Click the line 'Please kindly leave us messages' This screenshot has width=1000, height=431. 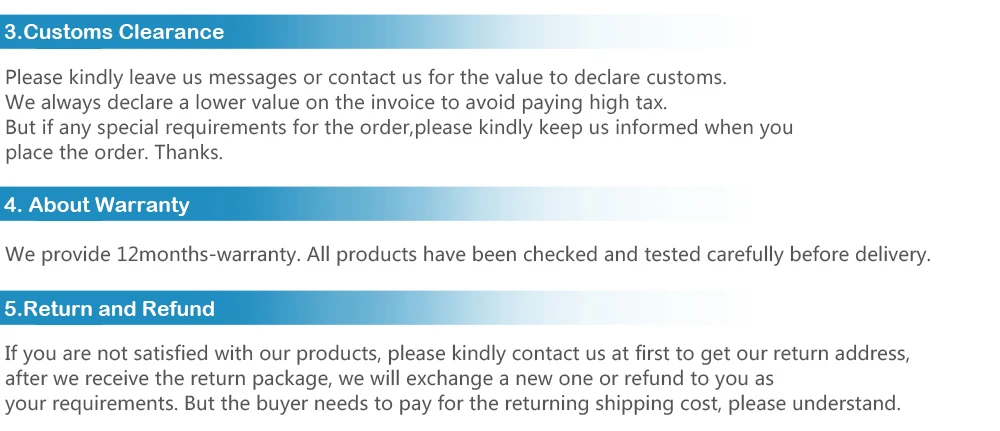366,78
